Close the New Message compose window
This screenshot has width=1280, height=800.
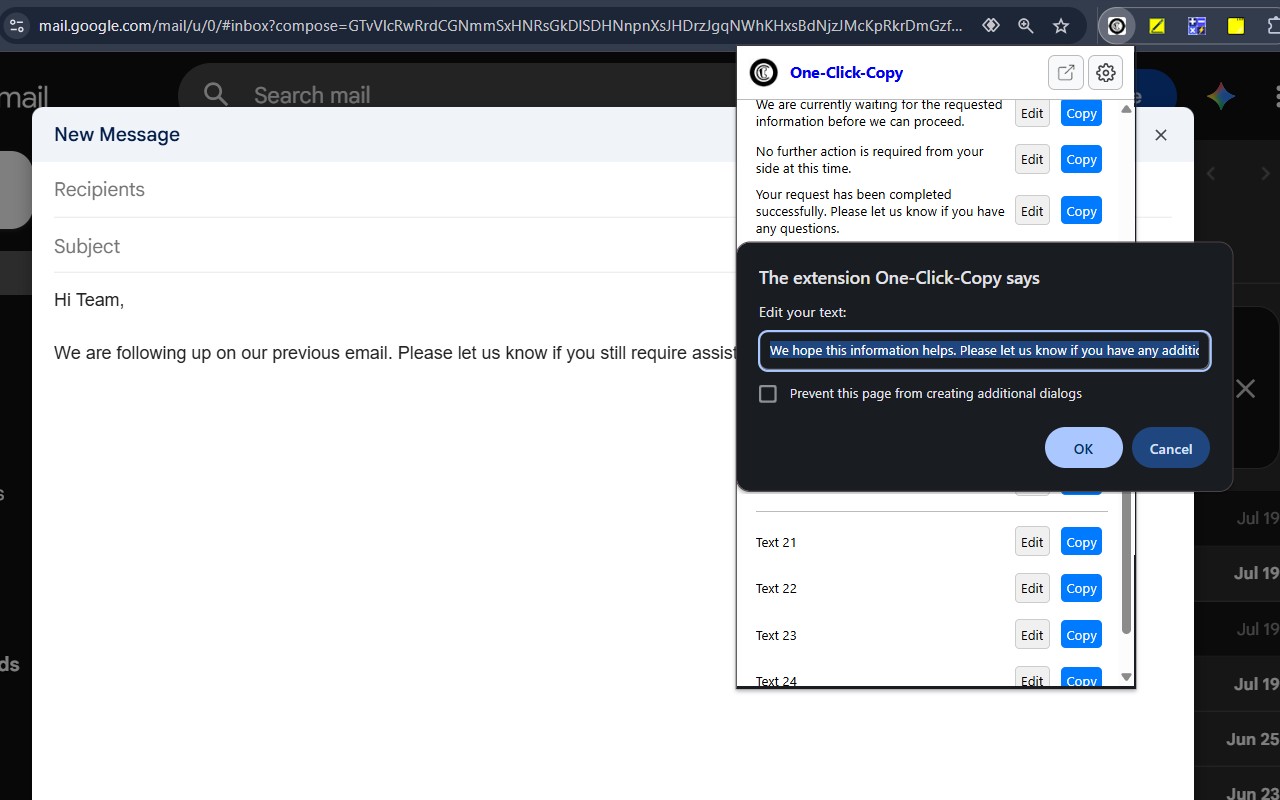pyautogui.click(x=1161, y=135)
